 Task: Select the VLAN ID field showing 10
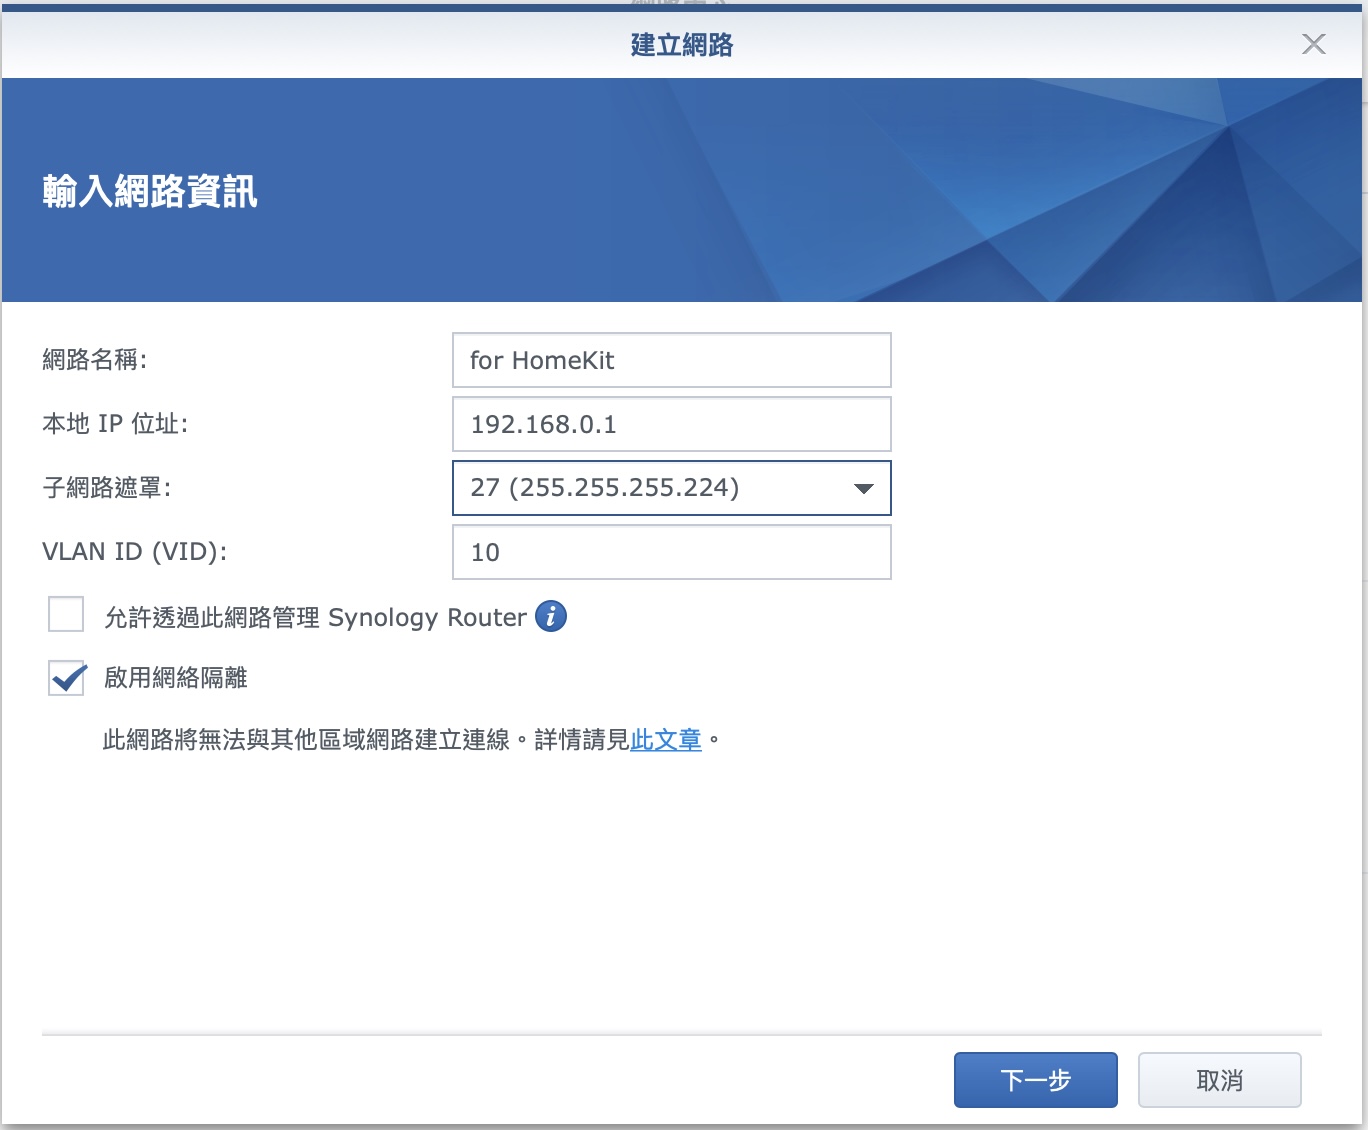click(671, 552)
